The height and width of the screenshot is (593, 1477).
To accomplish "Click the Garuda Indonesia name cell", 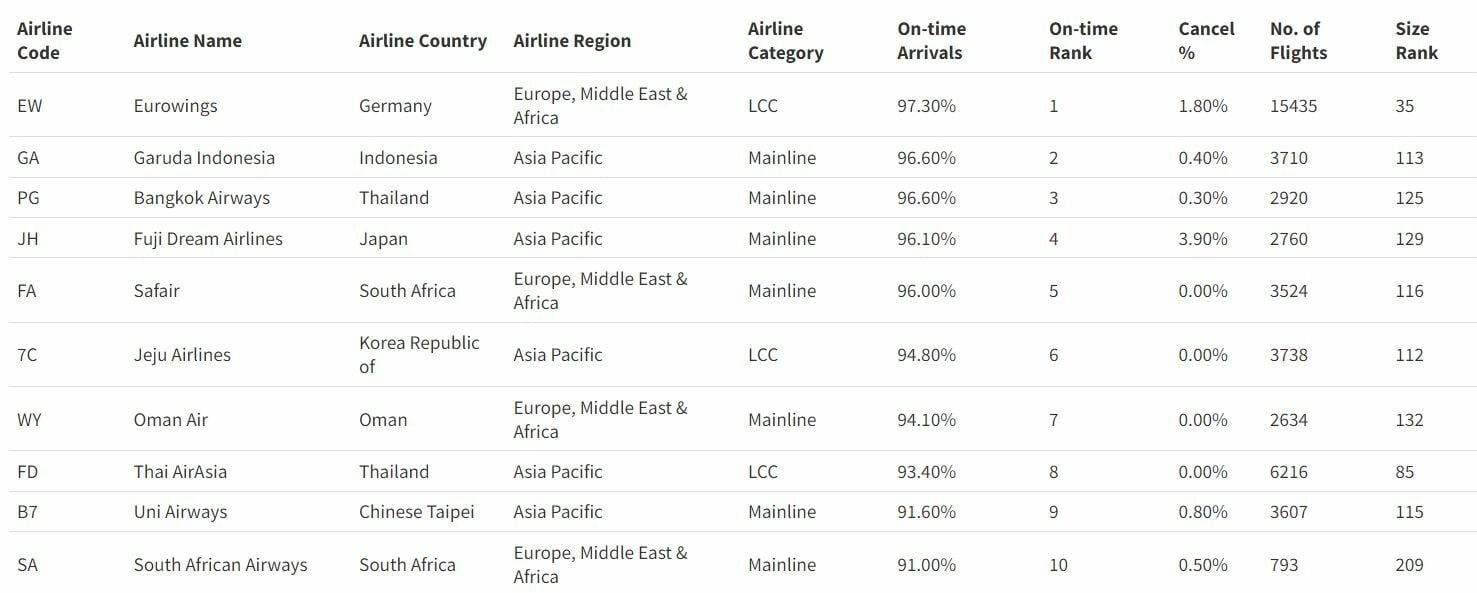I will pos(204,158).
